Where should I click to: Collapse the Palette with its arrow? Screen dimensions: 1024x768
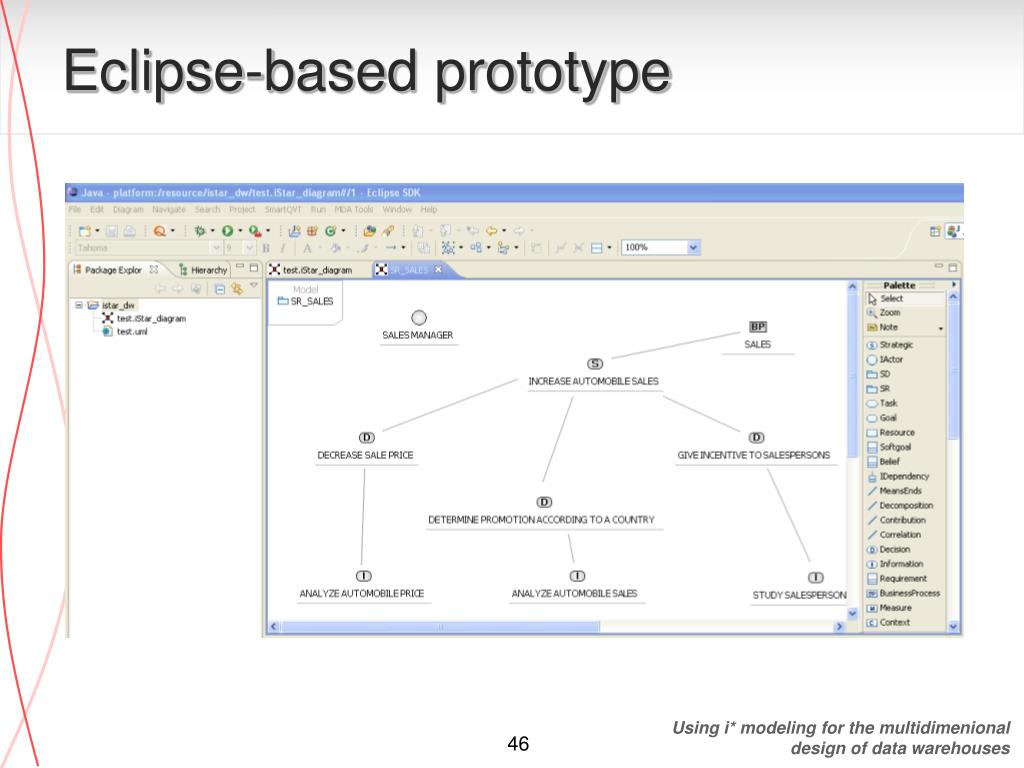953,285
